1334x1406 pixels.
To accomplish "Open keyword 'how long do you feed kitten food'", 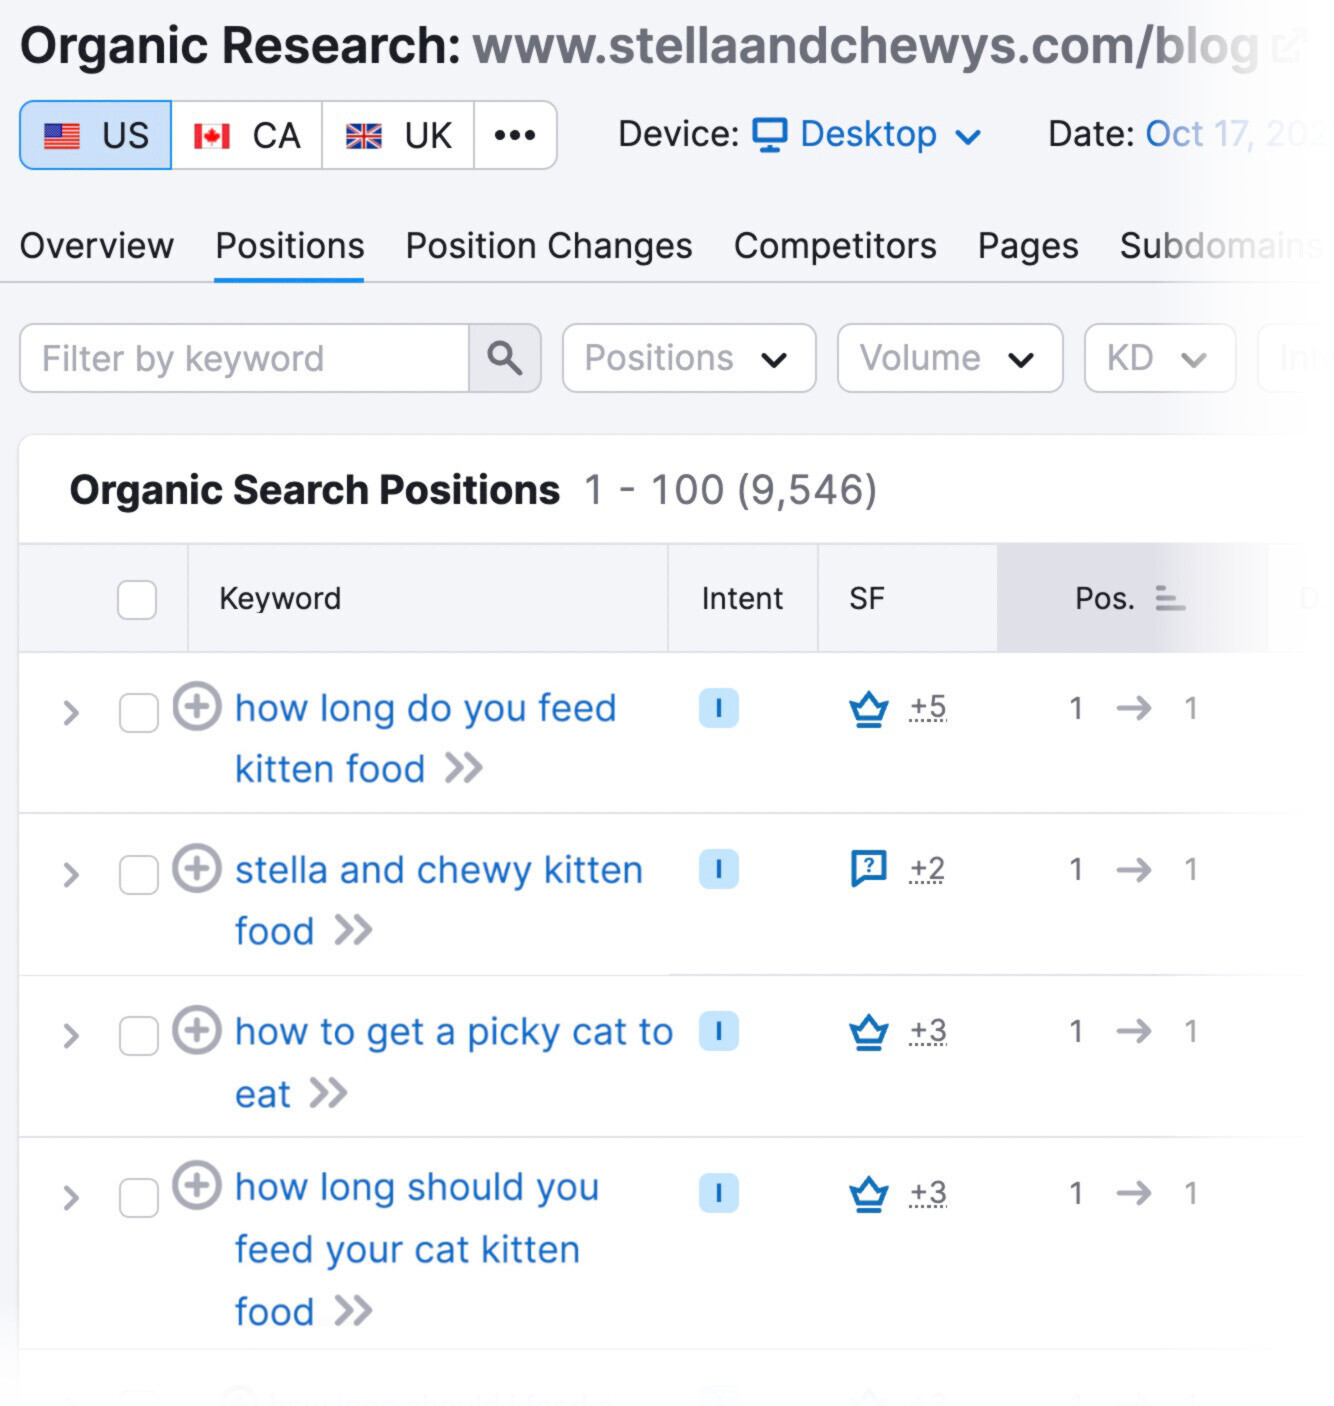I will pyautogui.click(x=425, y=738).
